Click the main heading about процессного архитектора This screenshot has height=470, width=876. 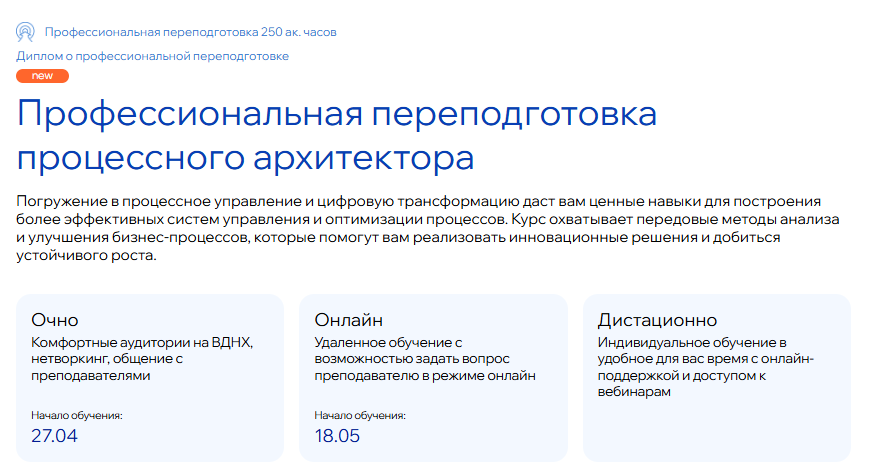click(337, 137)
